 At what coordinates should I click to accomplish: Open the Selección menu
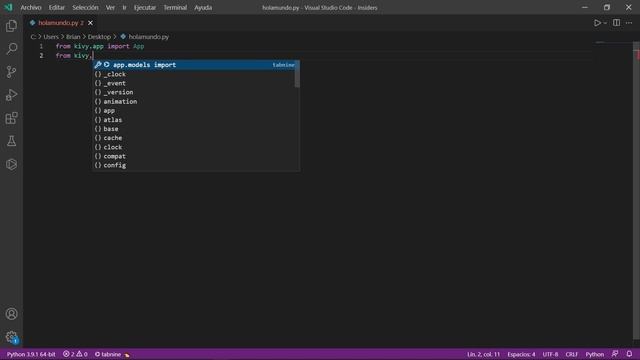coord(85,7)
